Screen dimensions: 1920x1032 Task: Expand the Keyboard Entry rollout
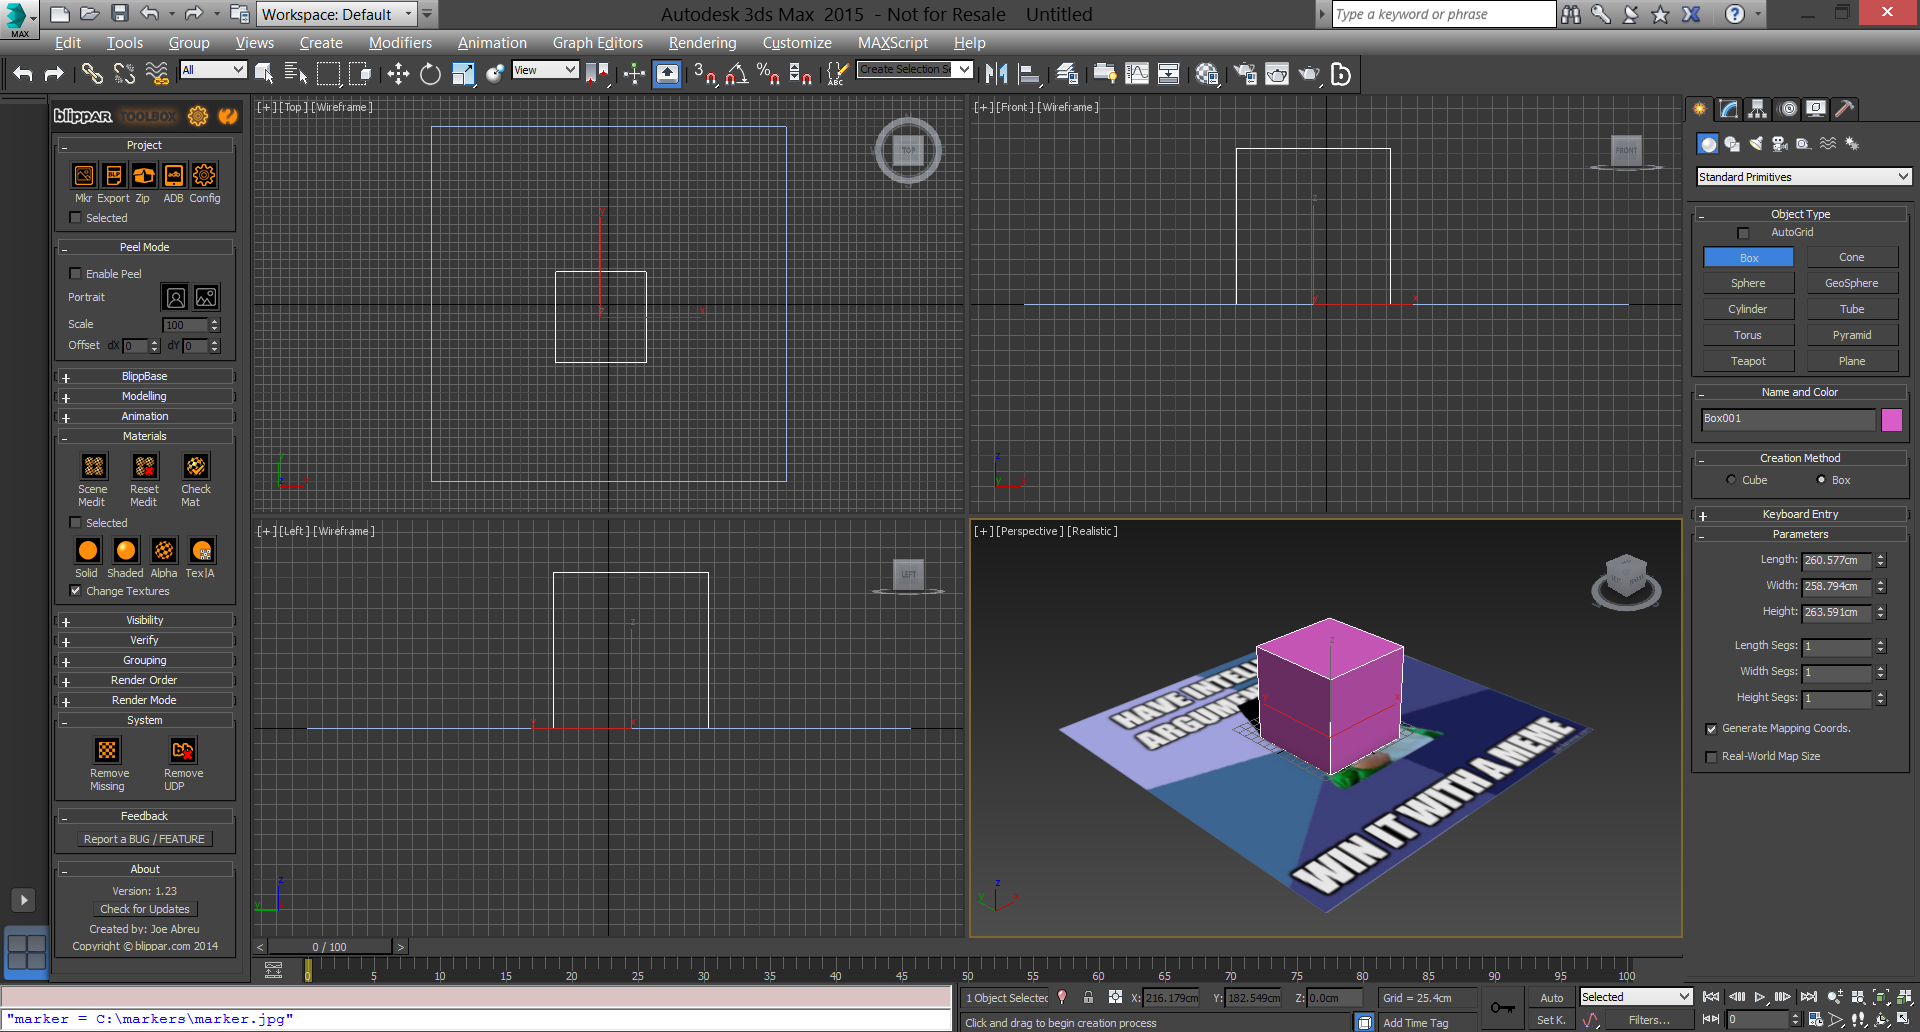pos(1800,514)
